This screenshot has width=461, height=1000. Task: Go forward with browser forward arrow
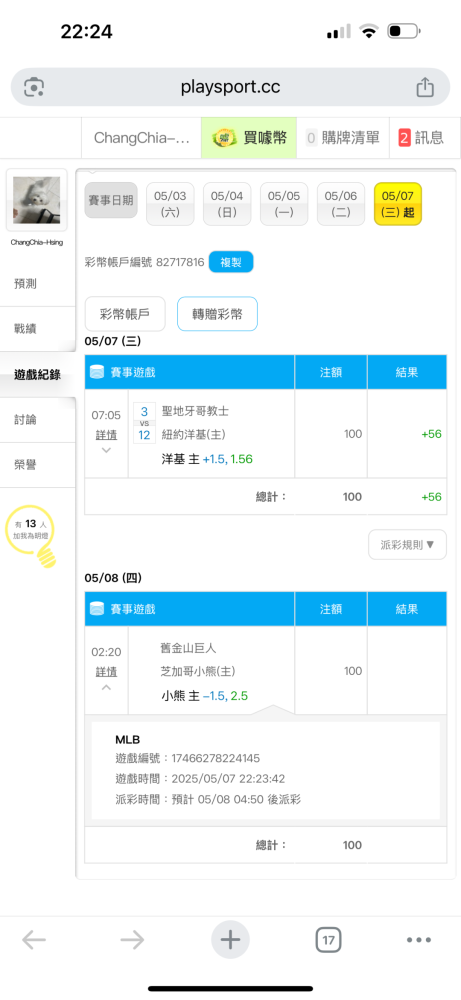point(132,939)
